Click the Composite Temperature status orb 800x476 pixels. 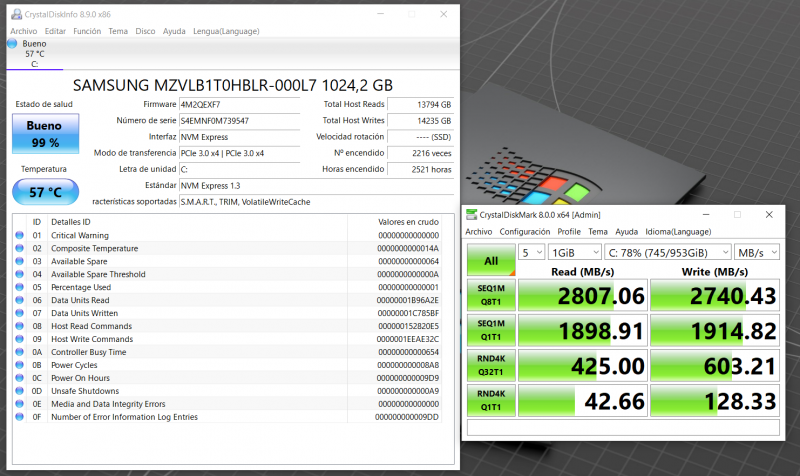tap(19, 248)
